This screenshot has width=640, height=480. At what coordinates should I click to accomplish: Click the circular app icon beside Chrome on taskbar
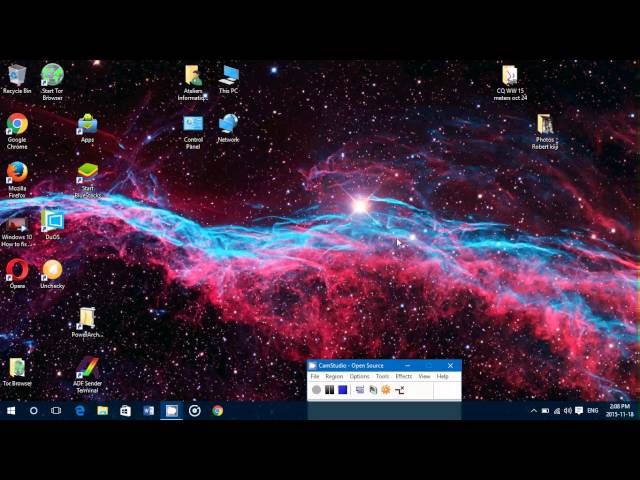point(195,411)
